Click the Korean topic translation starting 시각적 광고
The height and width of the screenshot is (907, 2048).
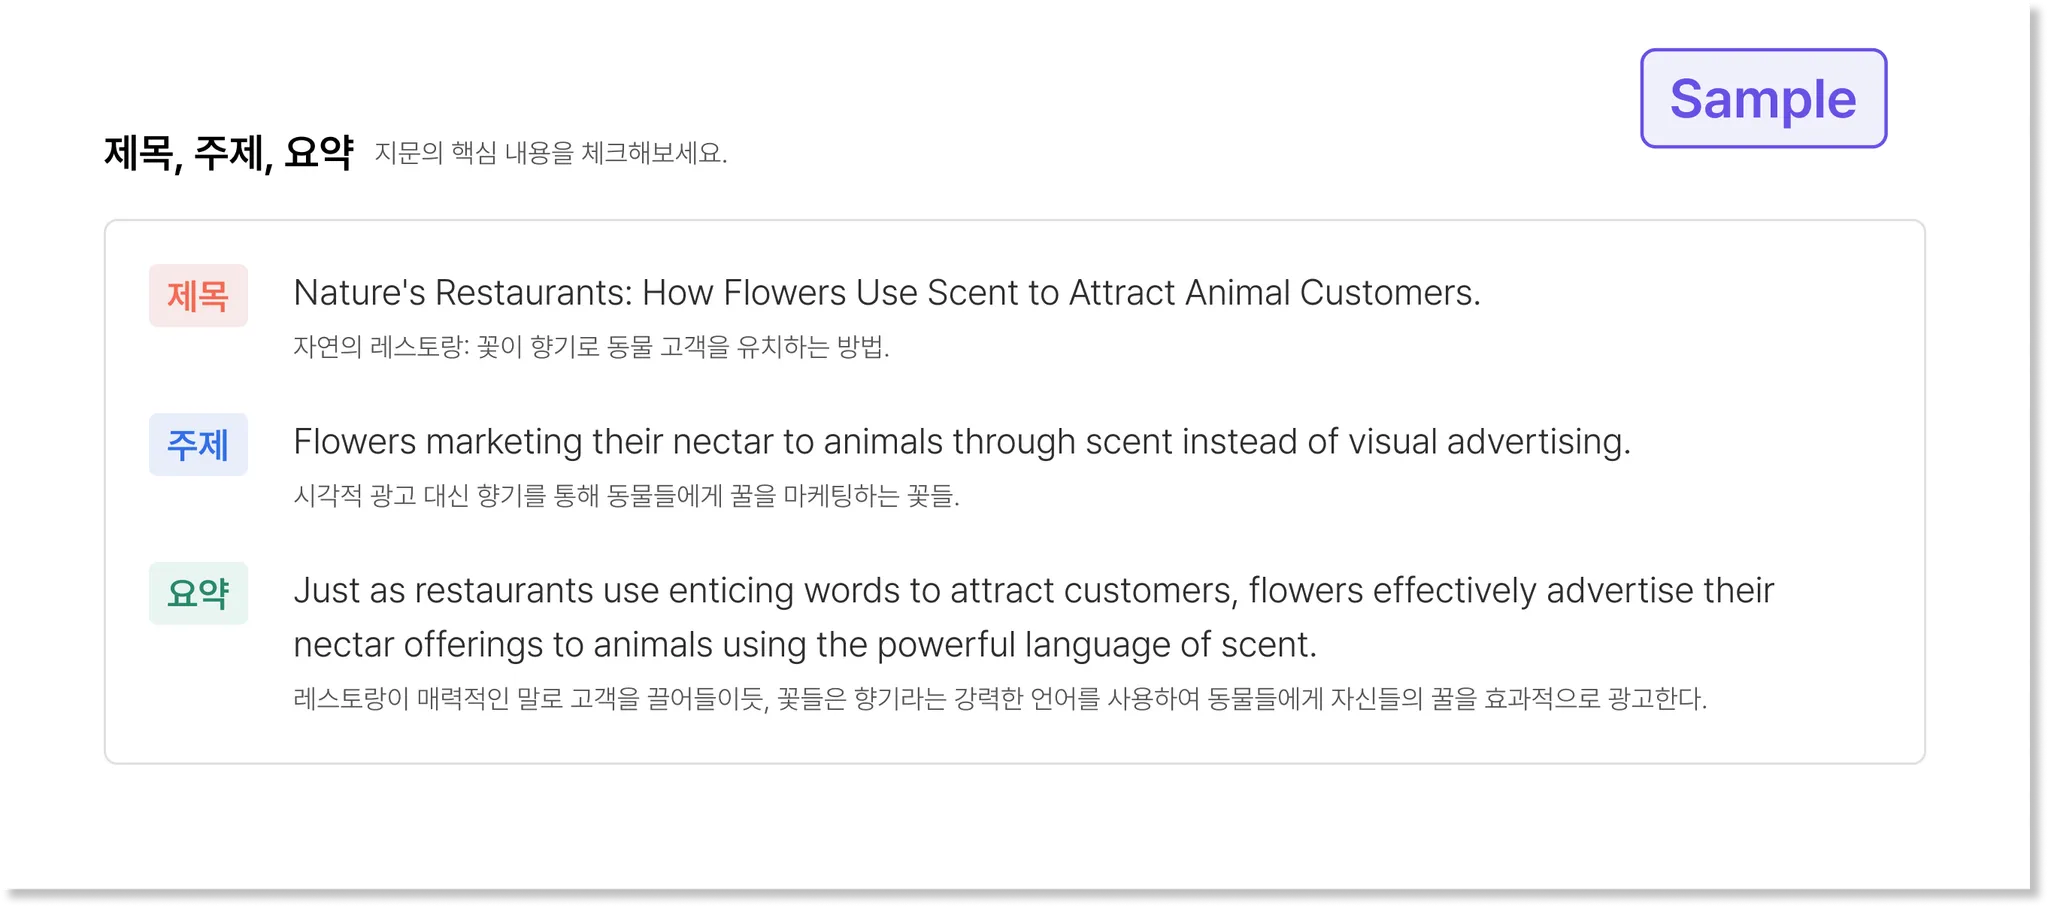click(626, 496)
